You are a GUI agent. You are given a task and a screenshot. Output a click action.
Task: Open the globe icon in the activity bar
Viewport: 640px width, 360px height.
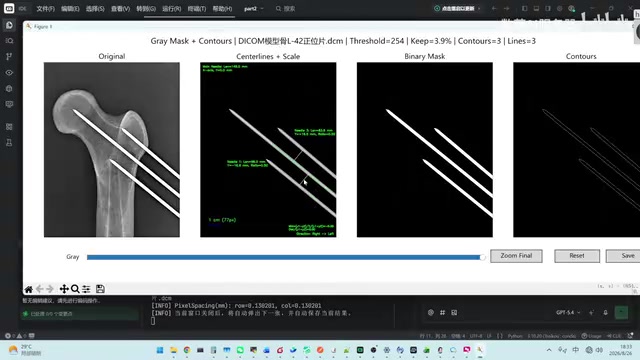pyautogui.click(x=9, y=89)
